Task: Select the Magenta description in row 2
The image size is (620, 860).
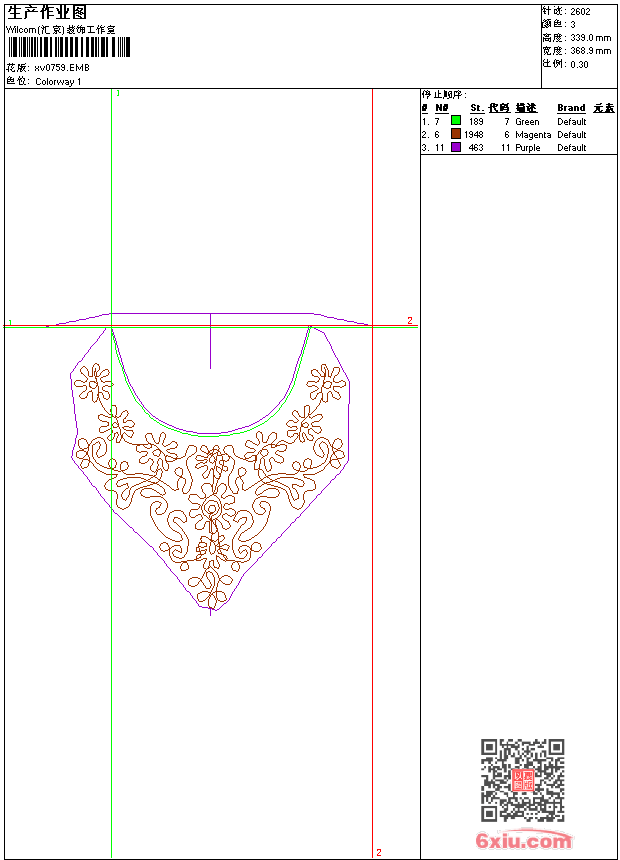Action: tap(533, 135)
